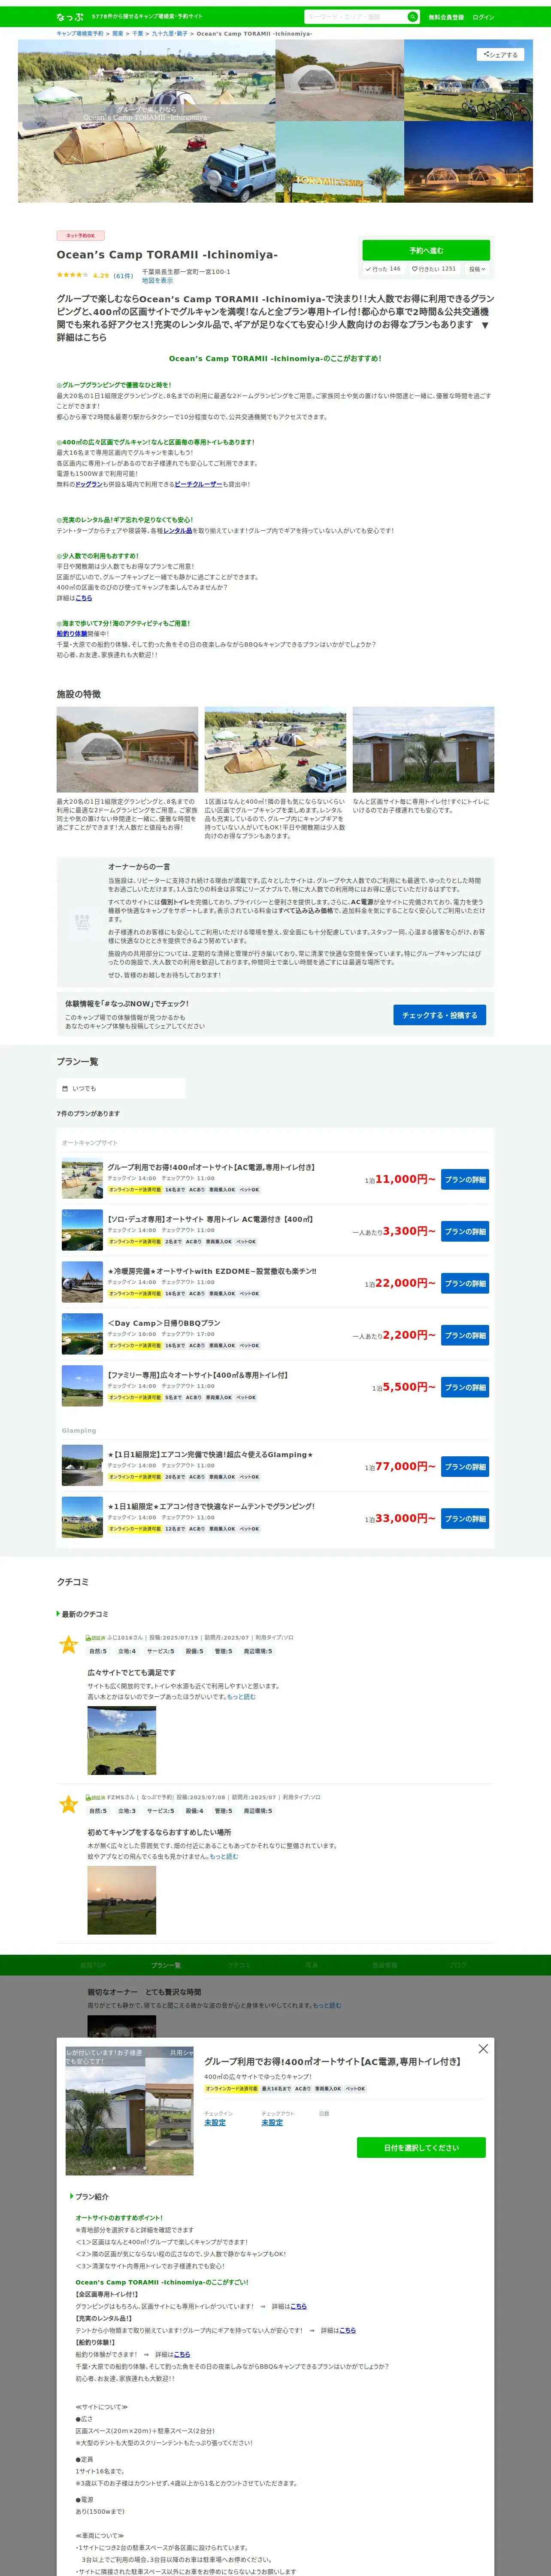Click thumbnail of 冷暖房完備 EZDOME plan
Viewport: 551px width, 2576px height.
(x=82, y=1283)
